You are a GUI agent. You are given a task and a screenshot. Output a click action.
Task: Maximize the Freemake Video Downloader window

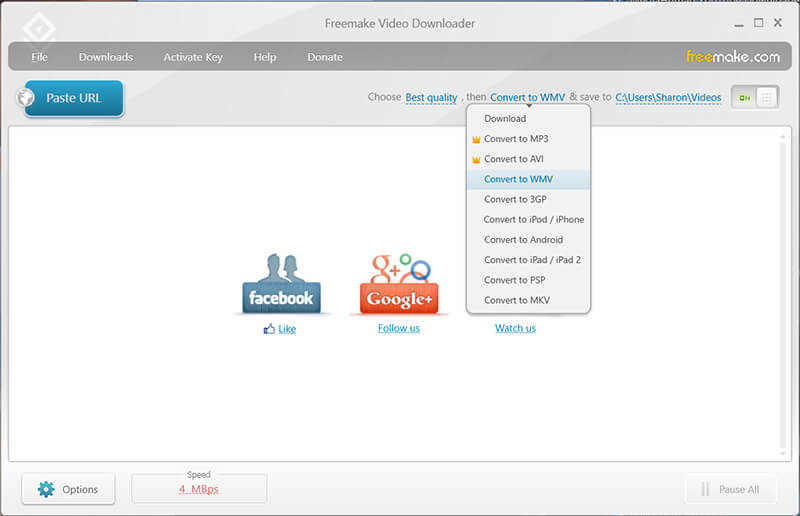759,23
